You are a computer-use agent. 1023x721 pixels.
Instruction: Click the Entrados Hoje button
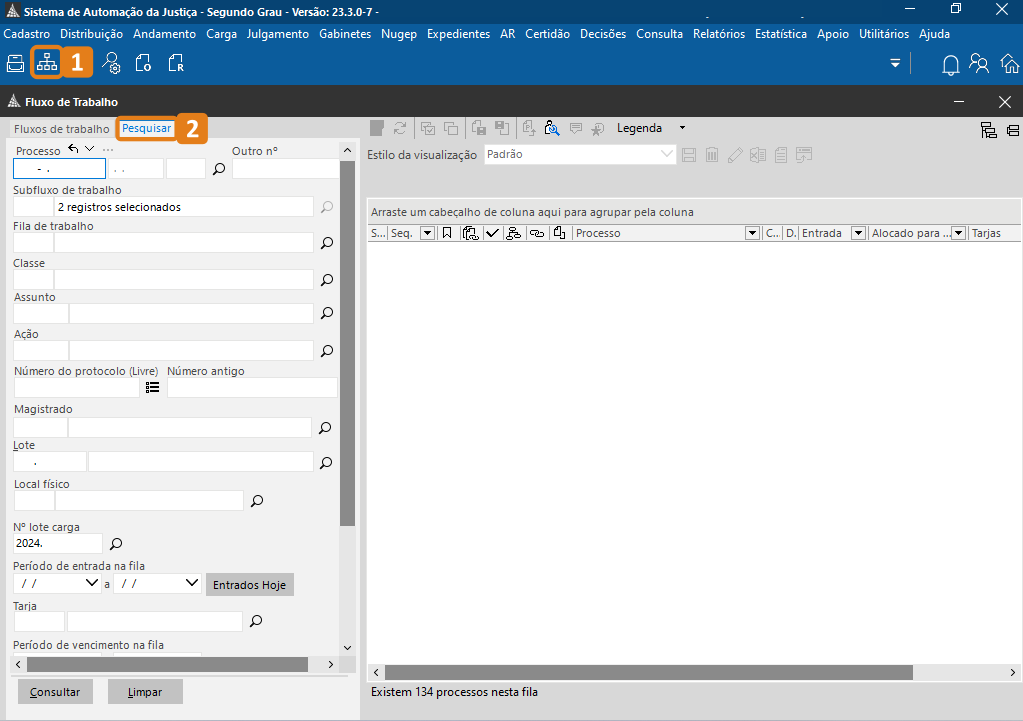[249, 585]
